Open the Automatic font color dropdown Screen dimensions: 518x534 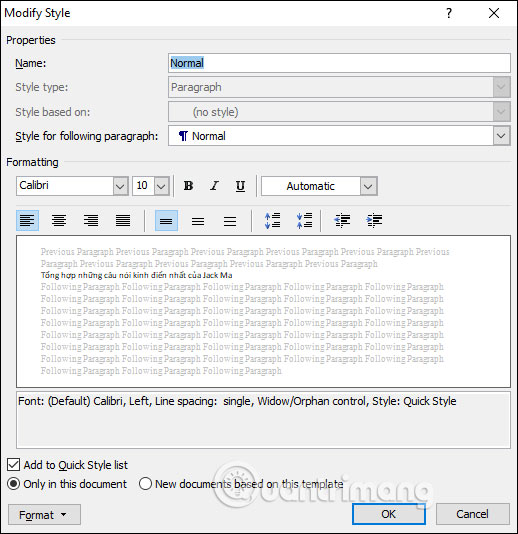368,186
